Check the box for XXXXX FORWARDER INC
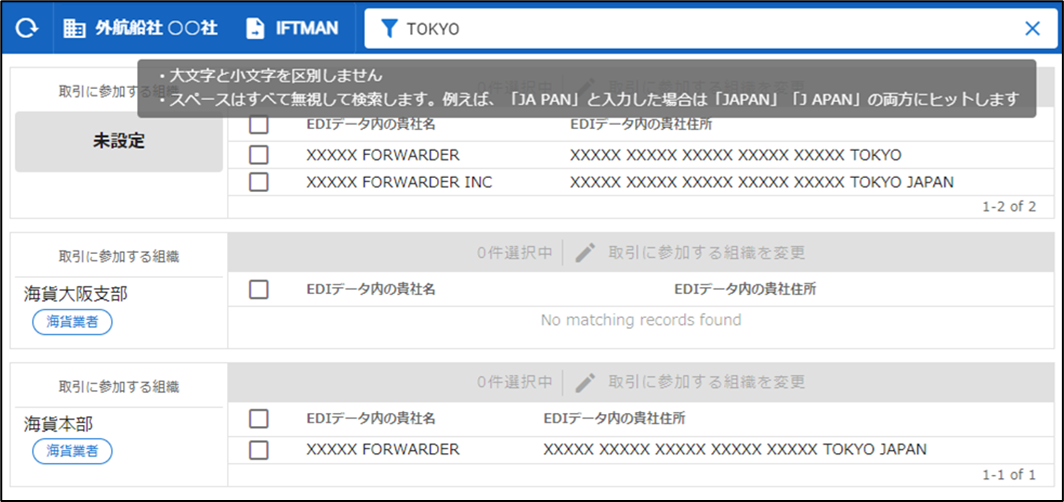Image resolution: width=1064 pixels, height=502 pixels. (259, 182)
